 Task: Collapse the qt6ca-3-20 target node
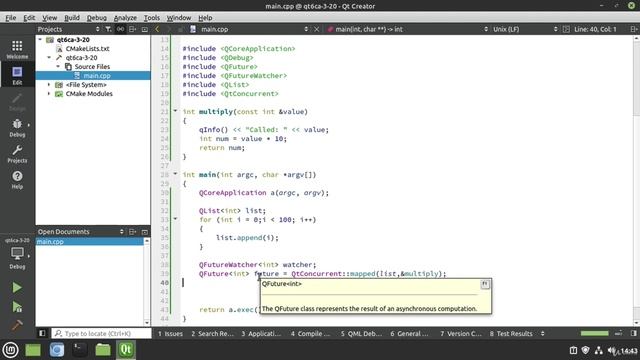[49, 58]
